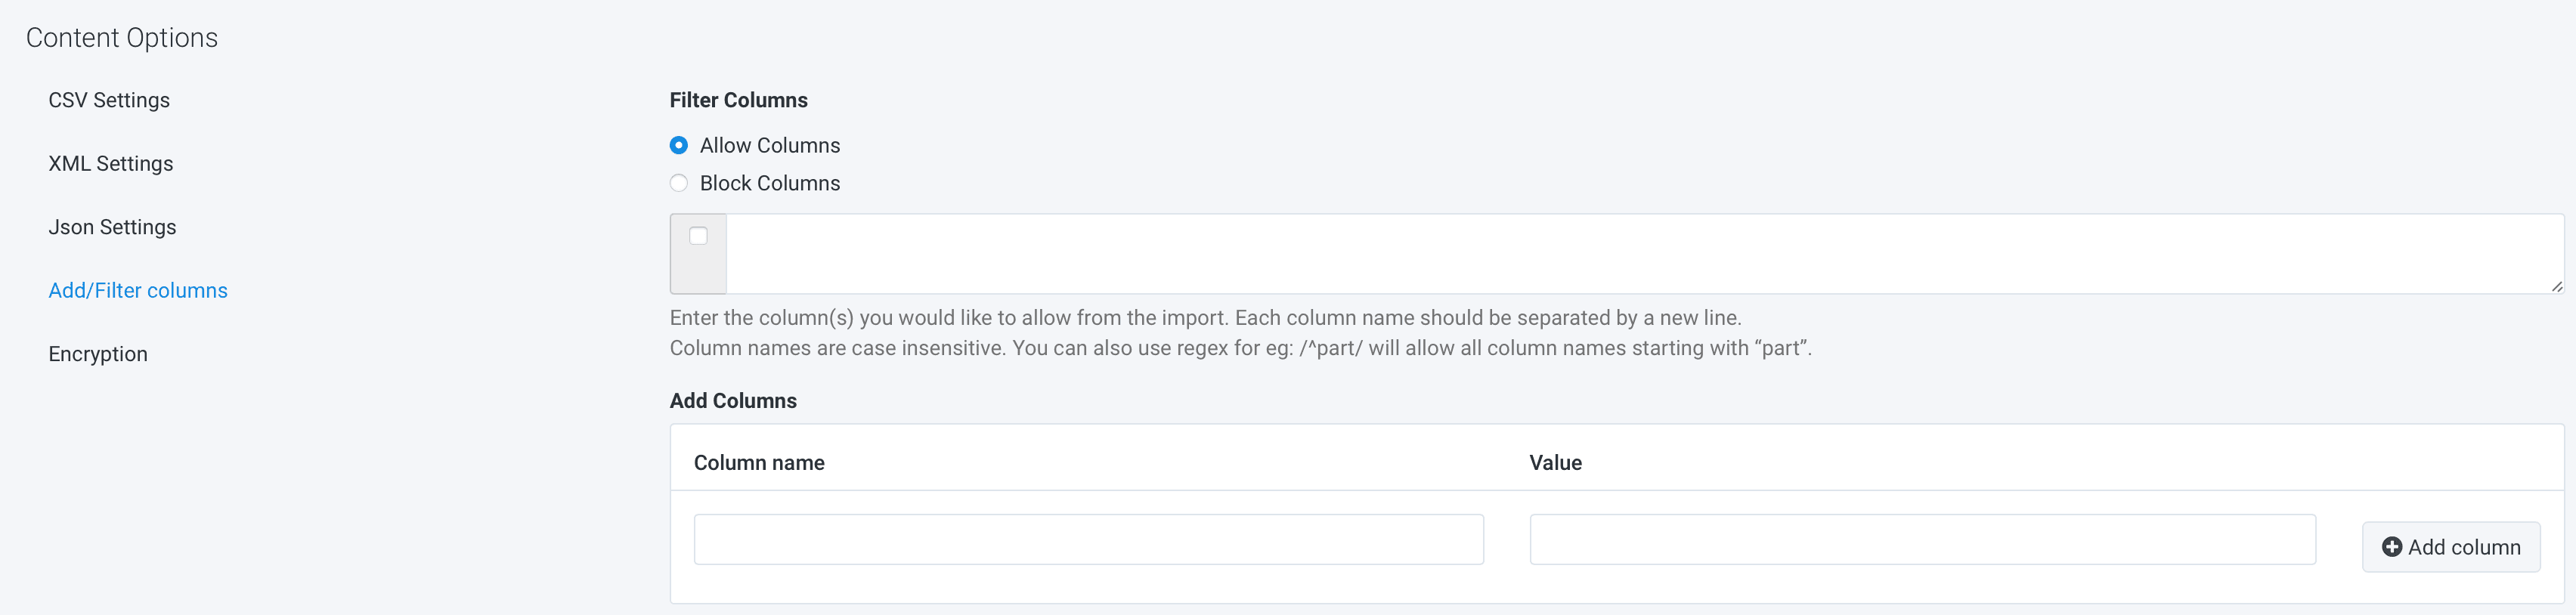Focus the Value input field
The image size is (2576, 615).
tap(1922, 540)
